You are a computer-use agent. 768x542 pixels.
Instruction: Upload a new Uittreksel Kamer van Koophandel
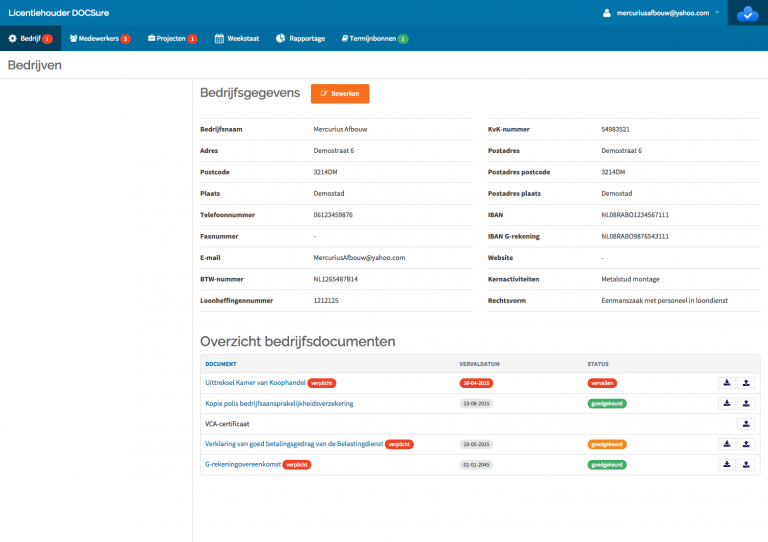point(746,383)
